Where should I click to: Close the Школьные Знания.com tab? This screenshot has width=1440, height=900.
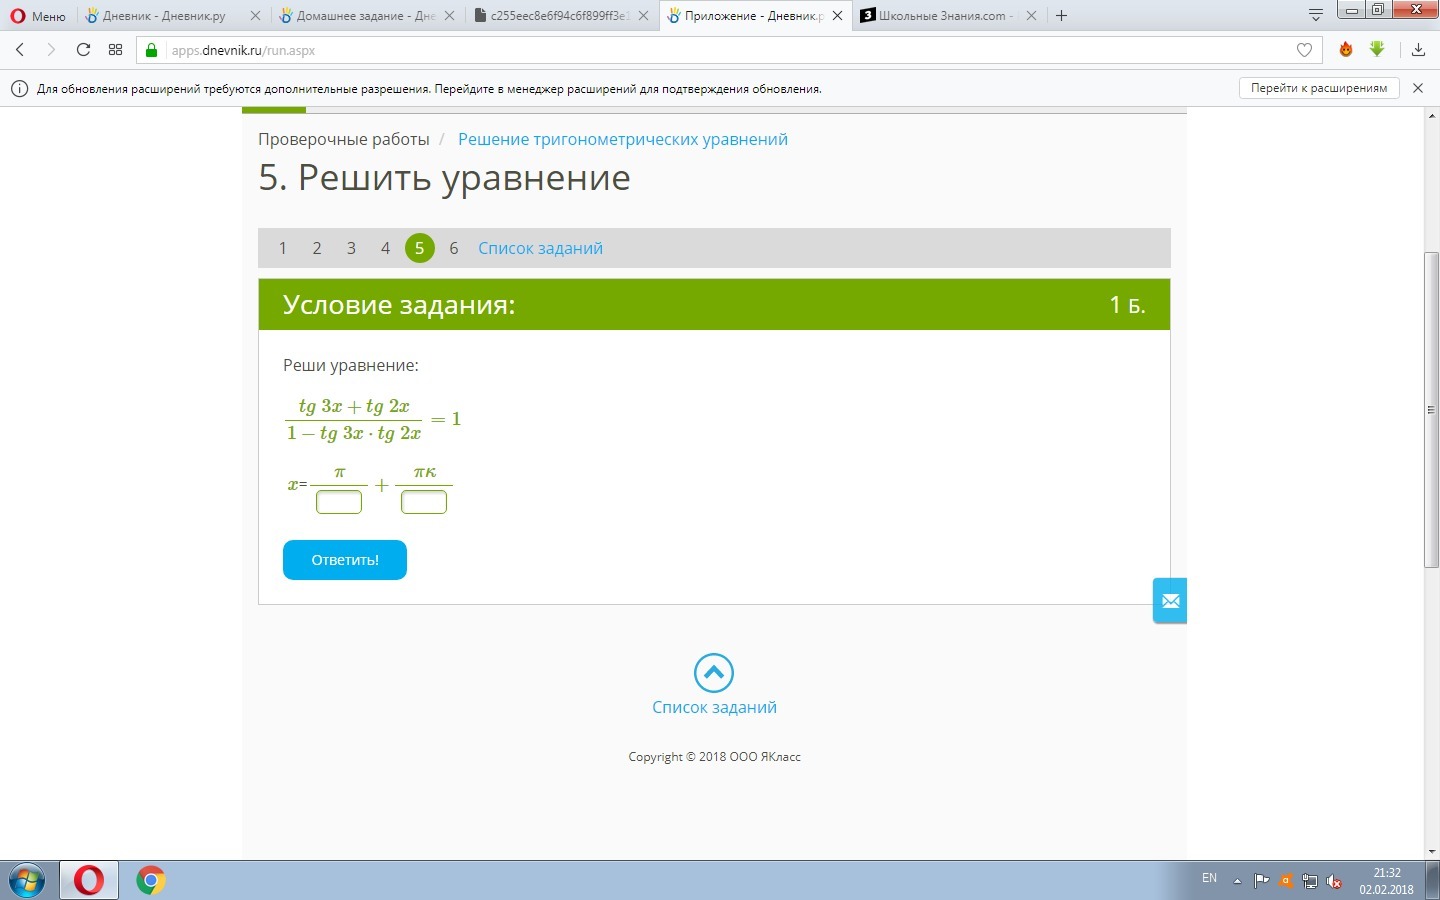[x=1031, y=16]
